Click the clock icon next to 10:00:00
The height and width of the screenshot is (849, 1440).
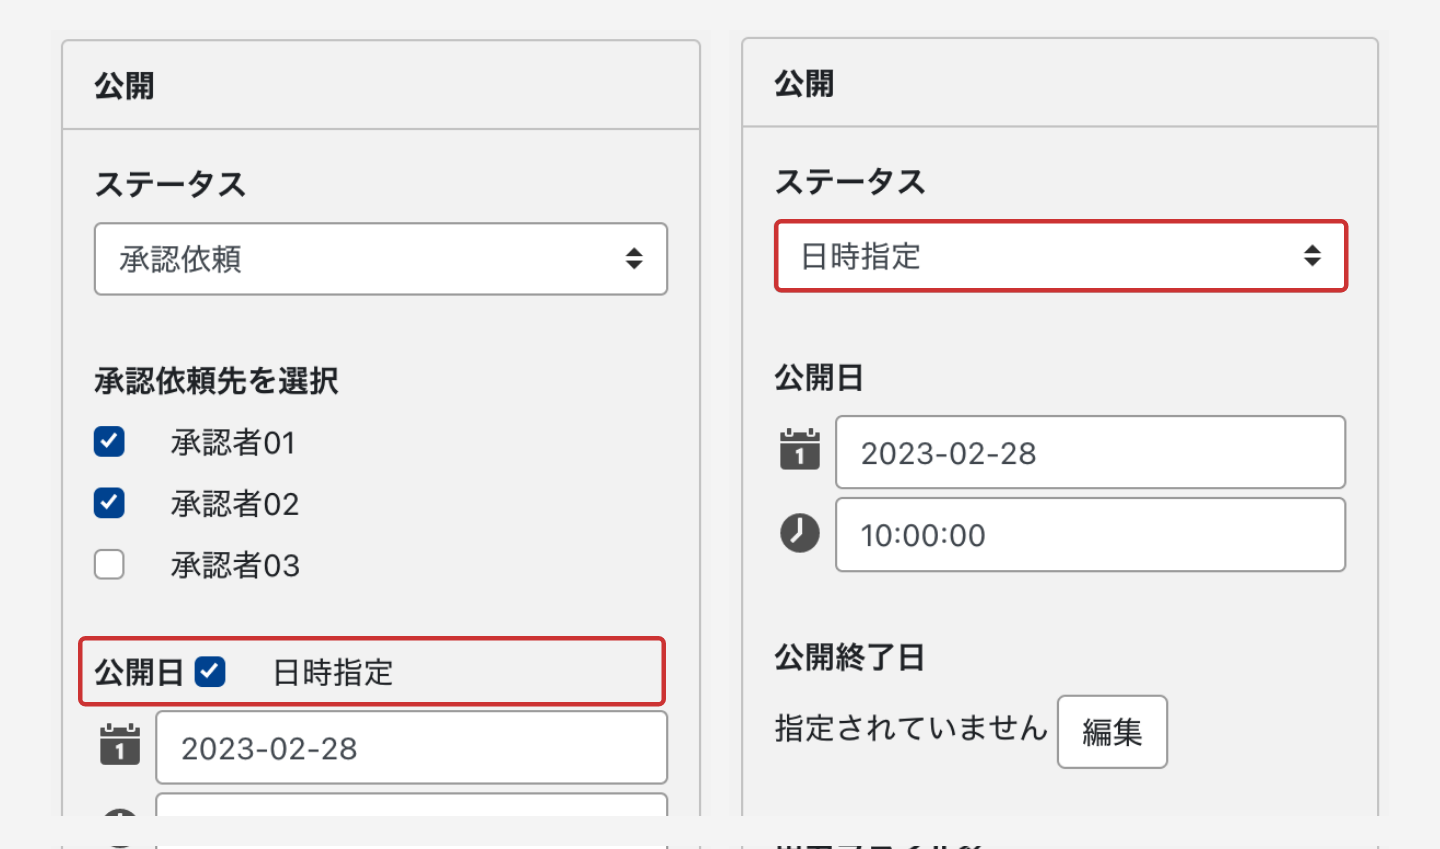click(799, 533)
